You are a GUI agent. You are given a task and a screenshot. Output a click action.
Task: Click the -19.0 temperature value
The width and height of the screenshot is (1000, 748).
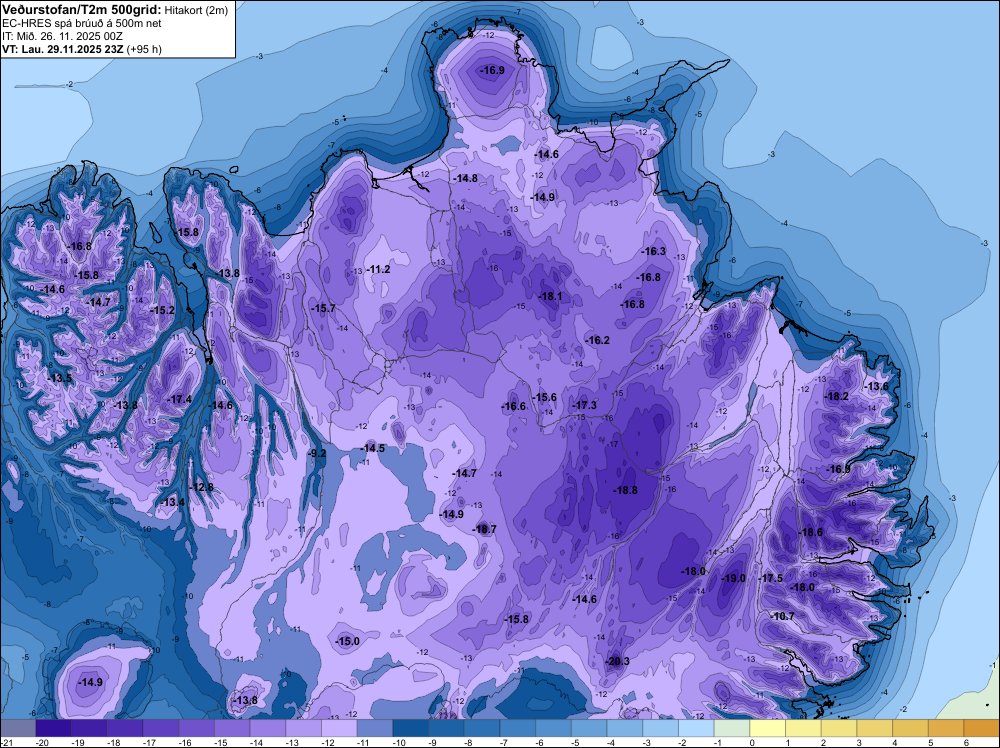point(733,578)
